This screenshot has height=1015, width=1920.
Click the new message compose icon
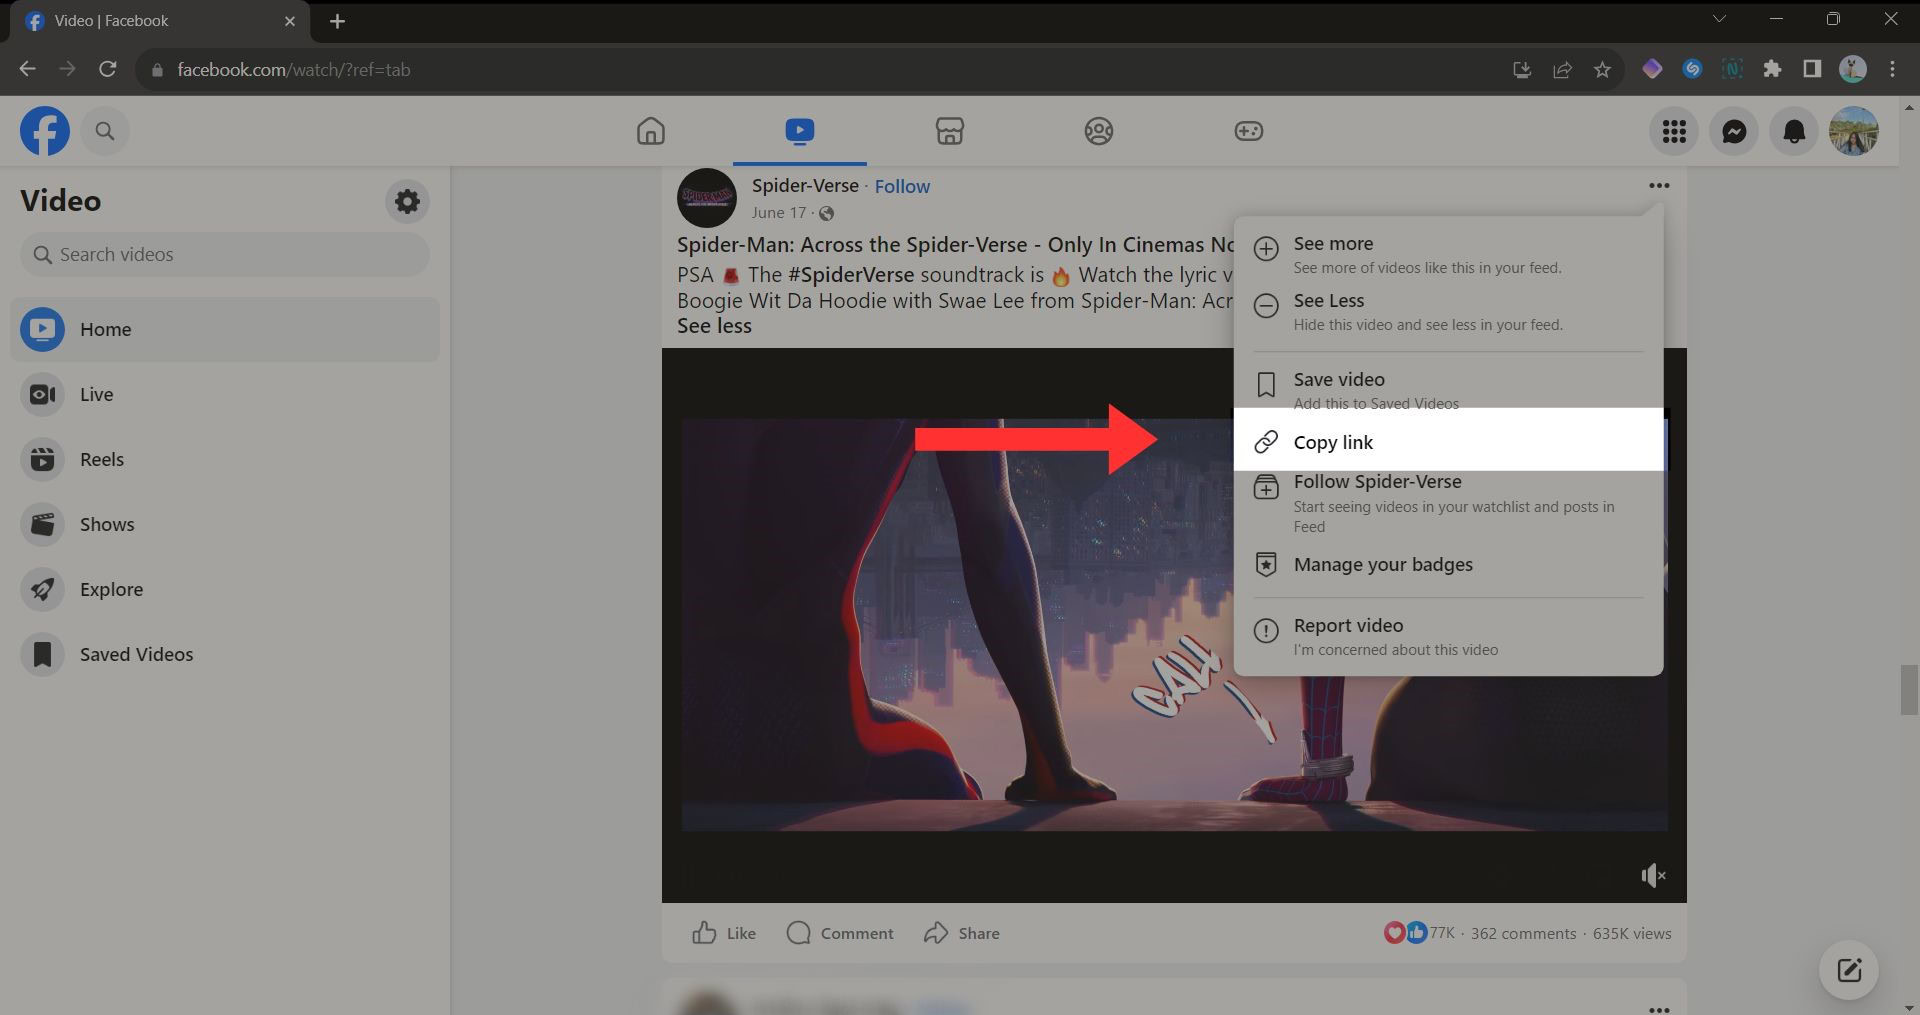pos(1848,969)
